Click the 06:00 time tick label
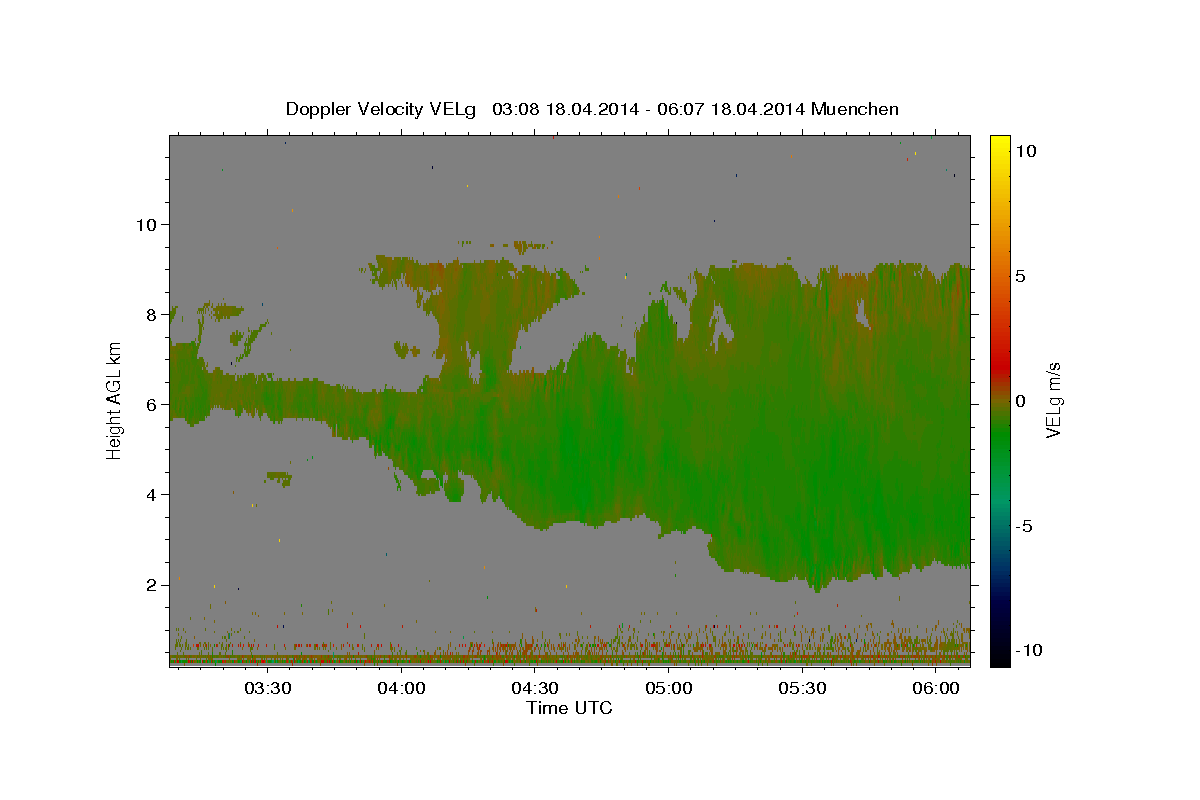This screenshot has width=1200, height=800. coord(935,688)
